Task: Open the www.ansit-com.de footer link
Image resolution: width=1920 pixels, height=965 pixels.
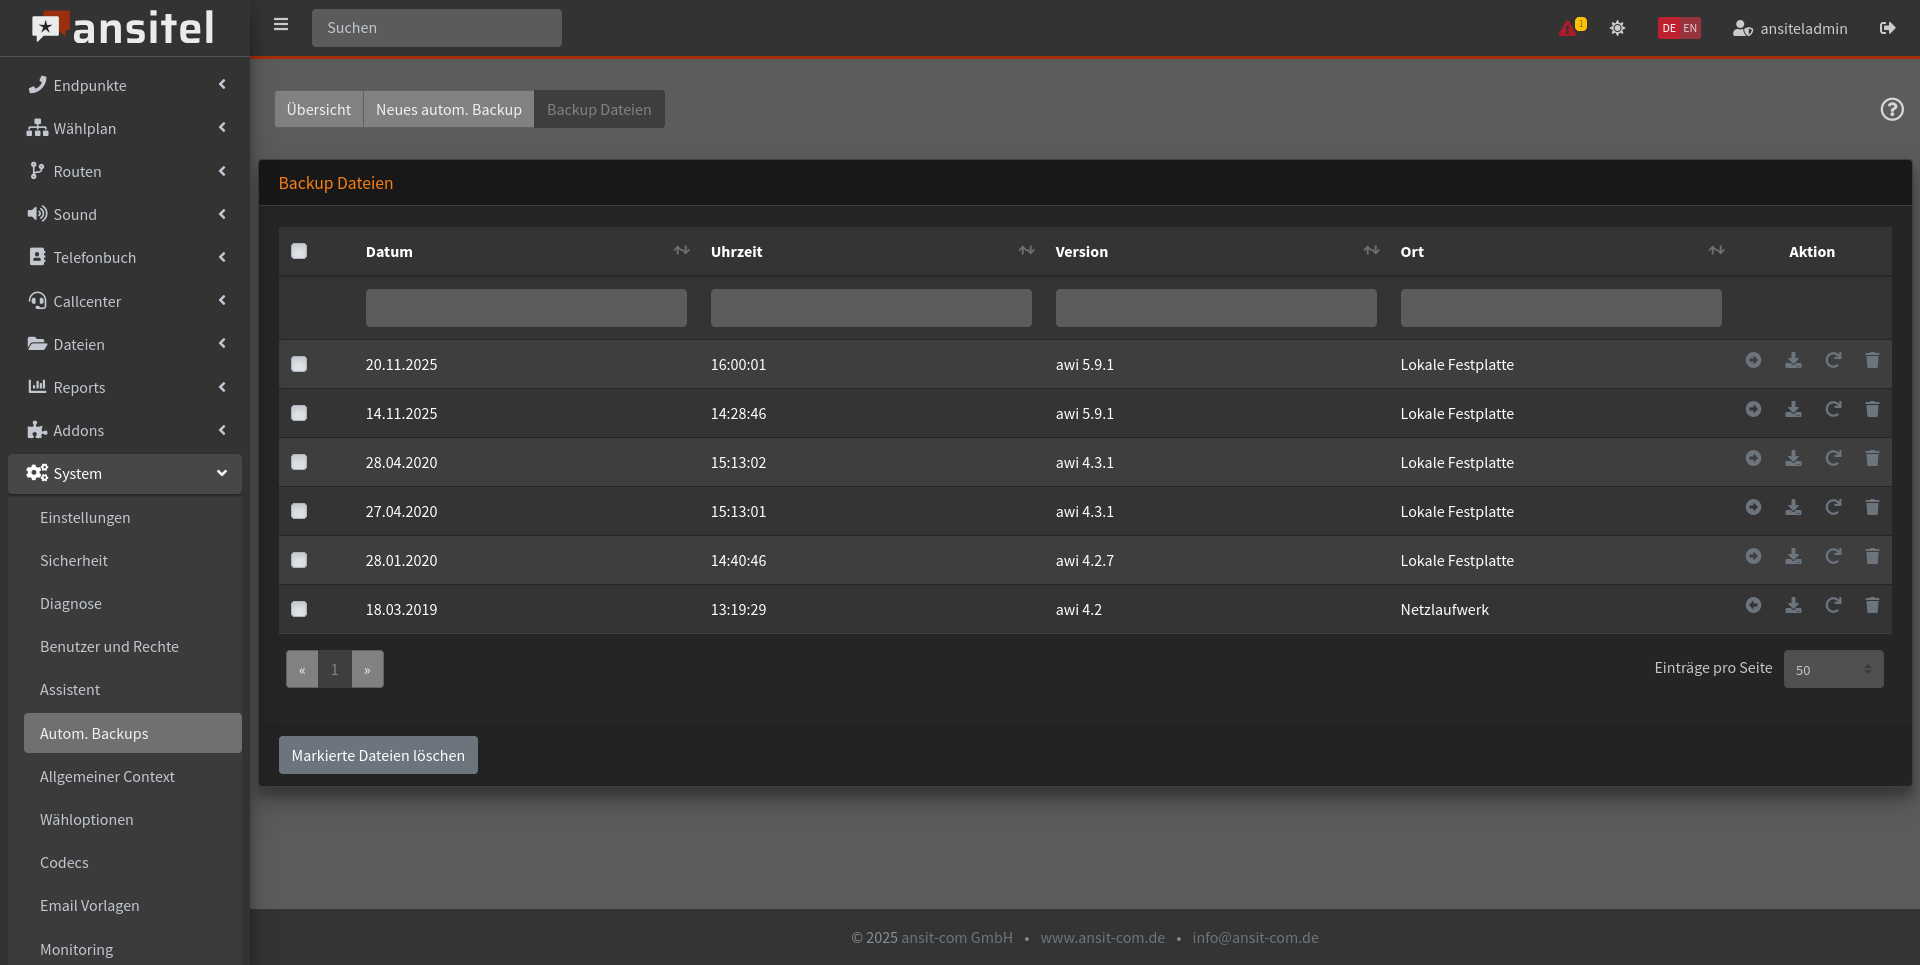Action: [1102, 937]
